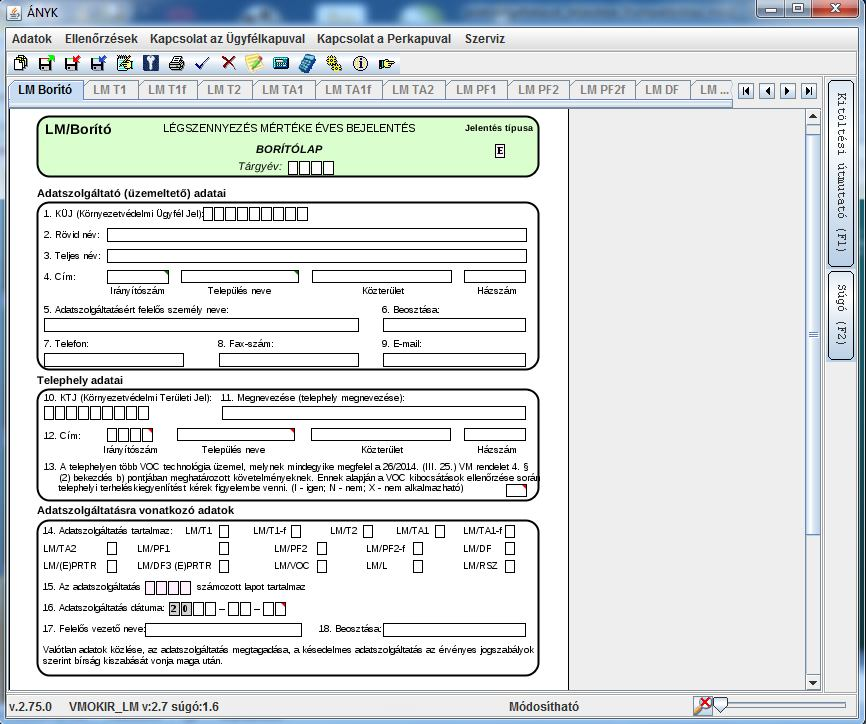Open Kapcsolat az Ügyfélkapuval menu
Viewport: 866px width, 724px height.
[228, 39]
